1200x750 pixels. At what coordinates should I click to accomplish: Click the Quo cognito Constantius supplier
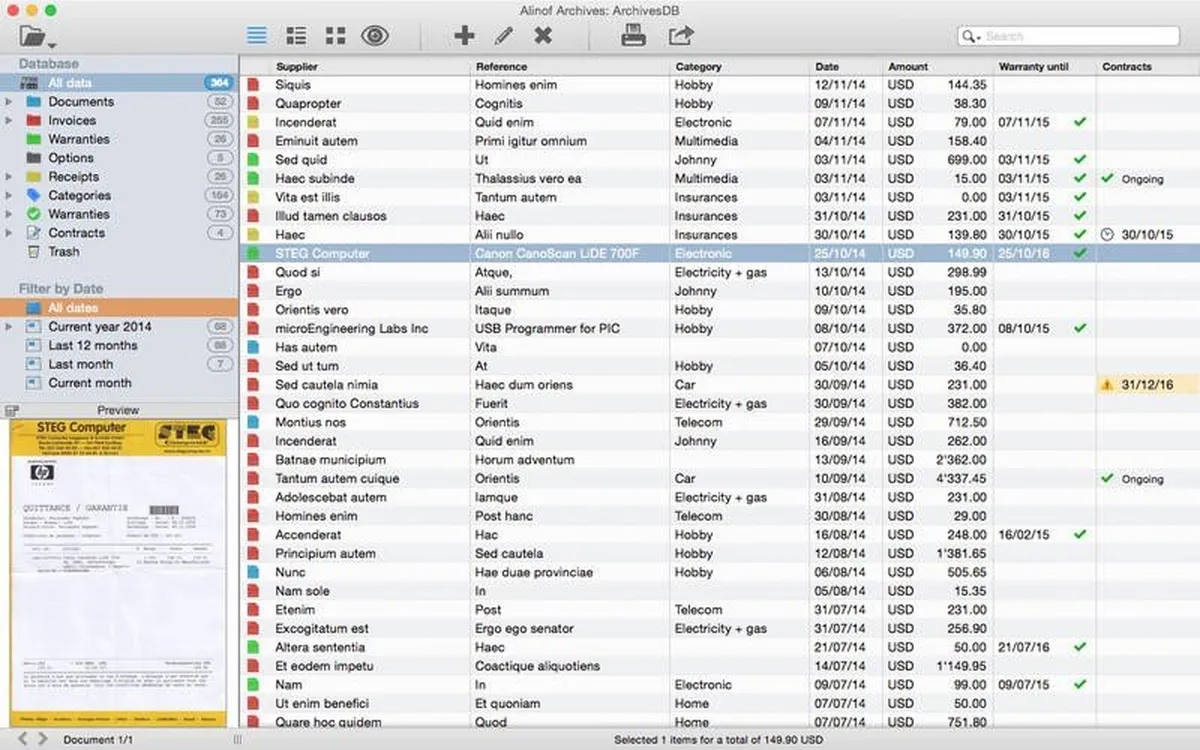click(347, 404)
